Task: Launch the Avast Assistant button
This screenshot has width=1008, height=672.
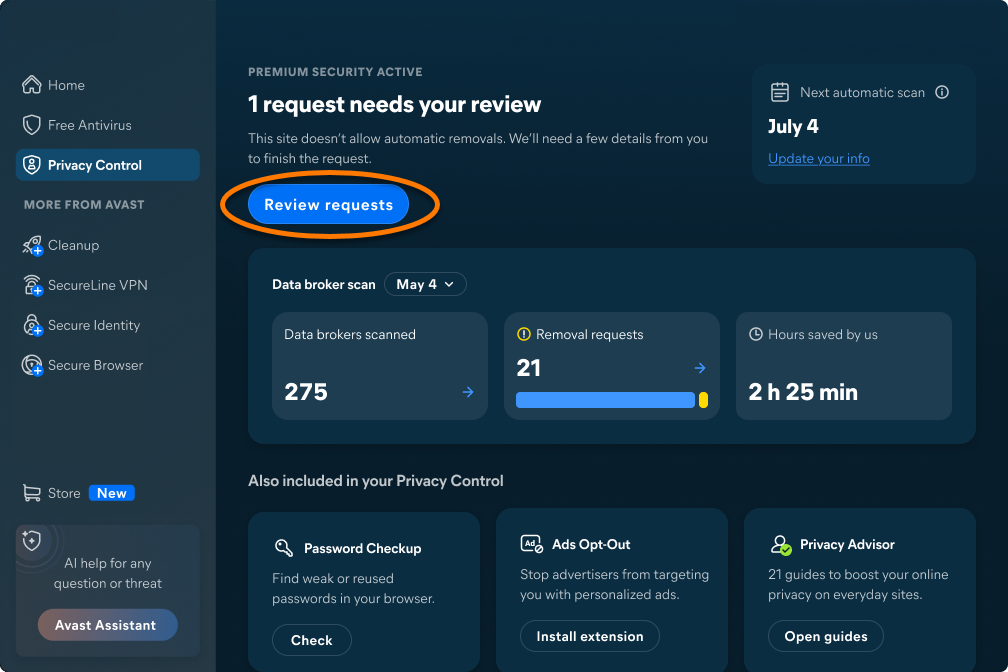Action: pyautogui.click(x=107, y=625)
